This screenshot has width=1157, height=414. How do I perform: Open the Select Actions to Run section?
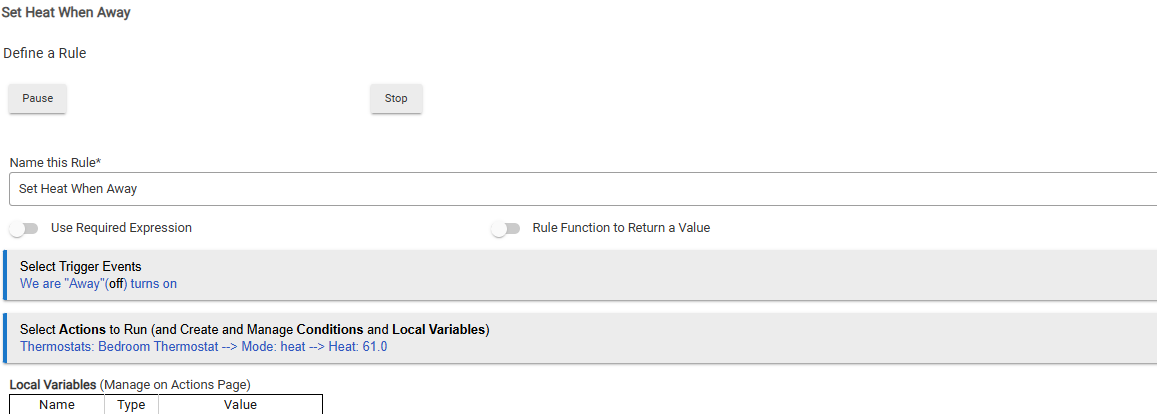(580, 338)
